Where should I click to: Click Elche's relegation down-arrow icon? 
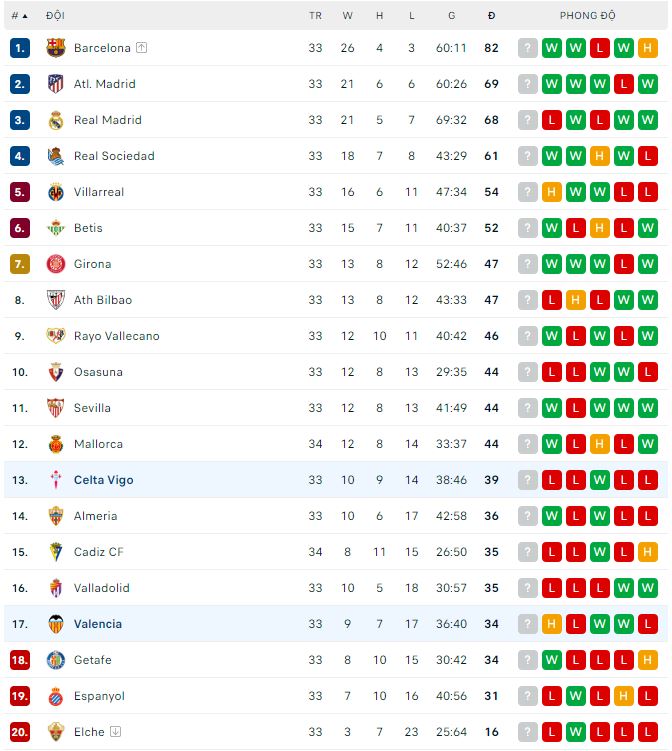pos(116,732)
